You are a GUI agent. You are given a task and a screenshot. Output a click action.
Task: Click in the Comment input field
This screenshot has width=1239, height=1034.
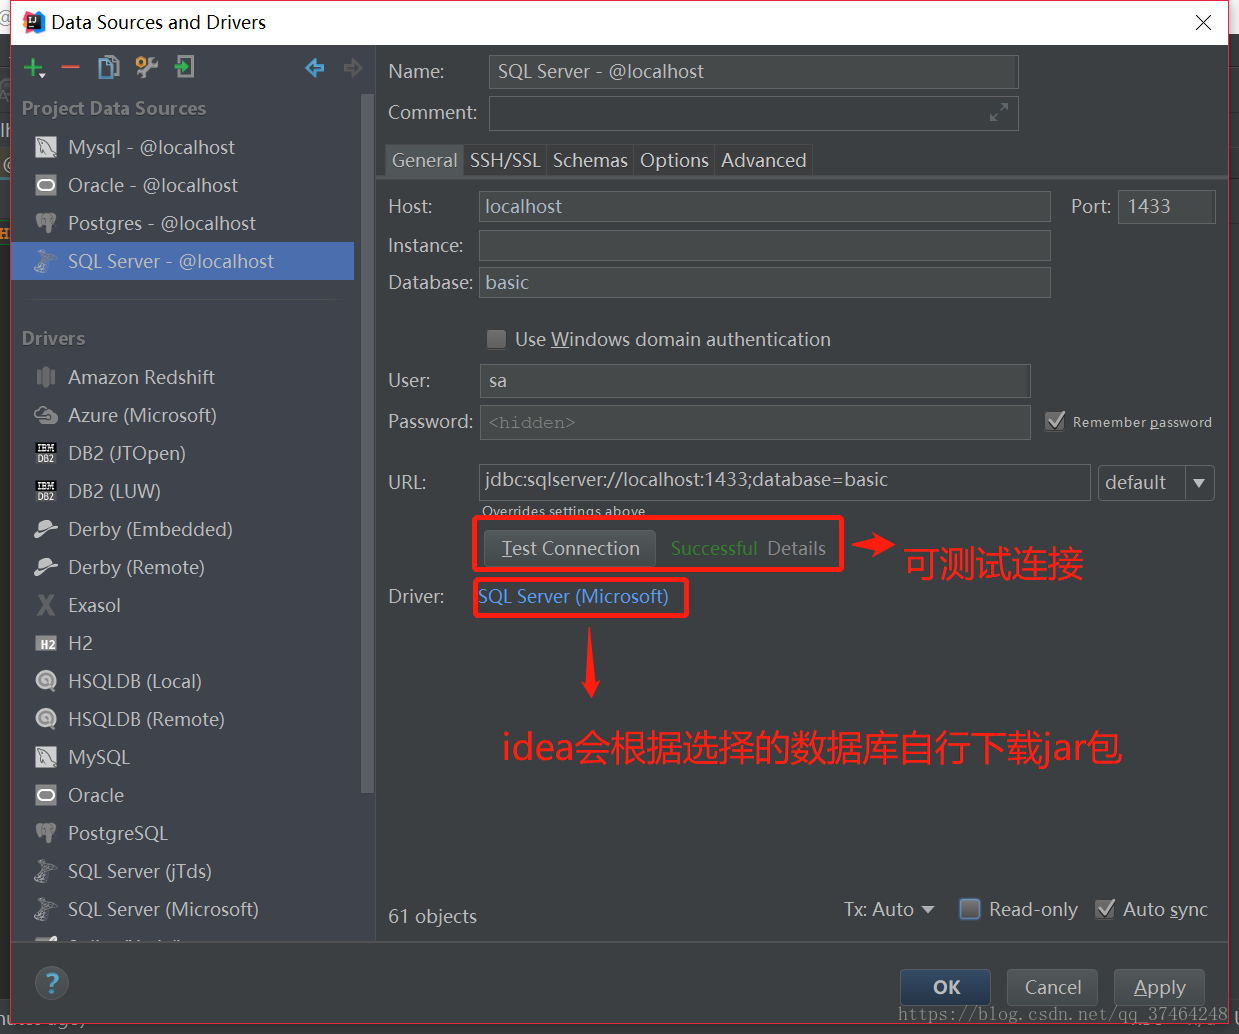pos(753,113)
